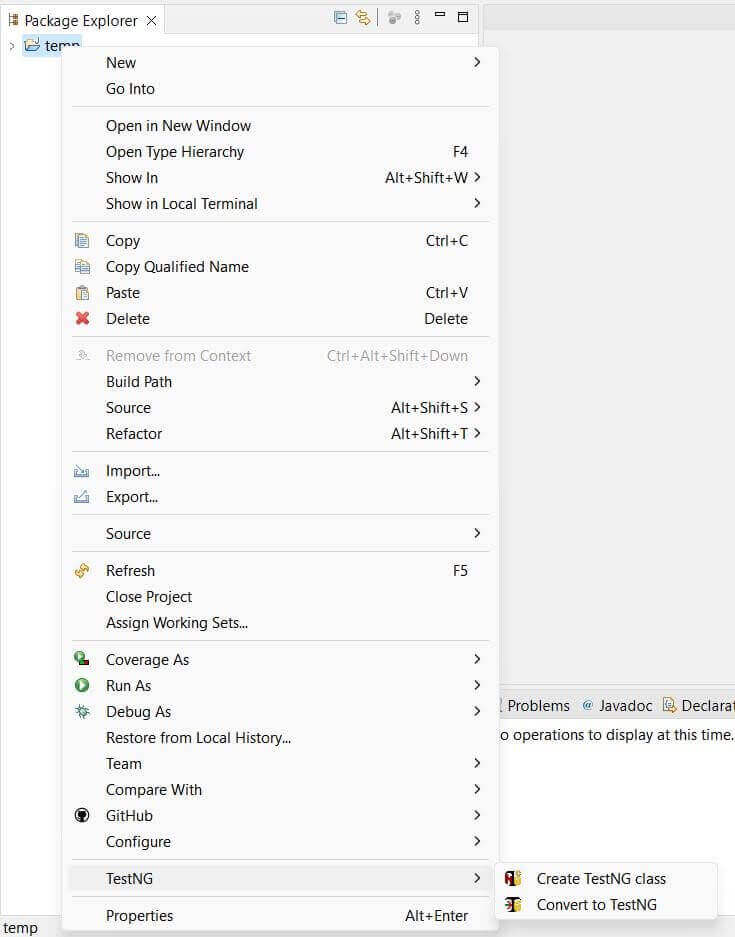
Task: Click the Refresh icon in the menu
Action: 82,570
